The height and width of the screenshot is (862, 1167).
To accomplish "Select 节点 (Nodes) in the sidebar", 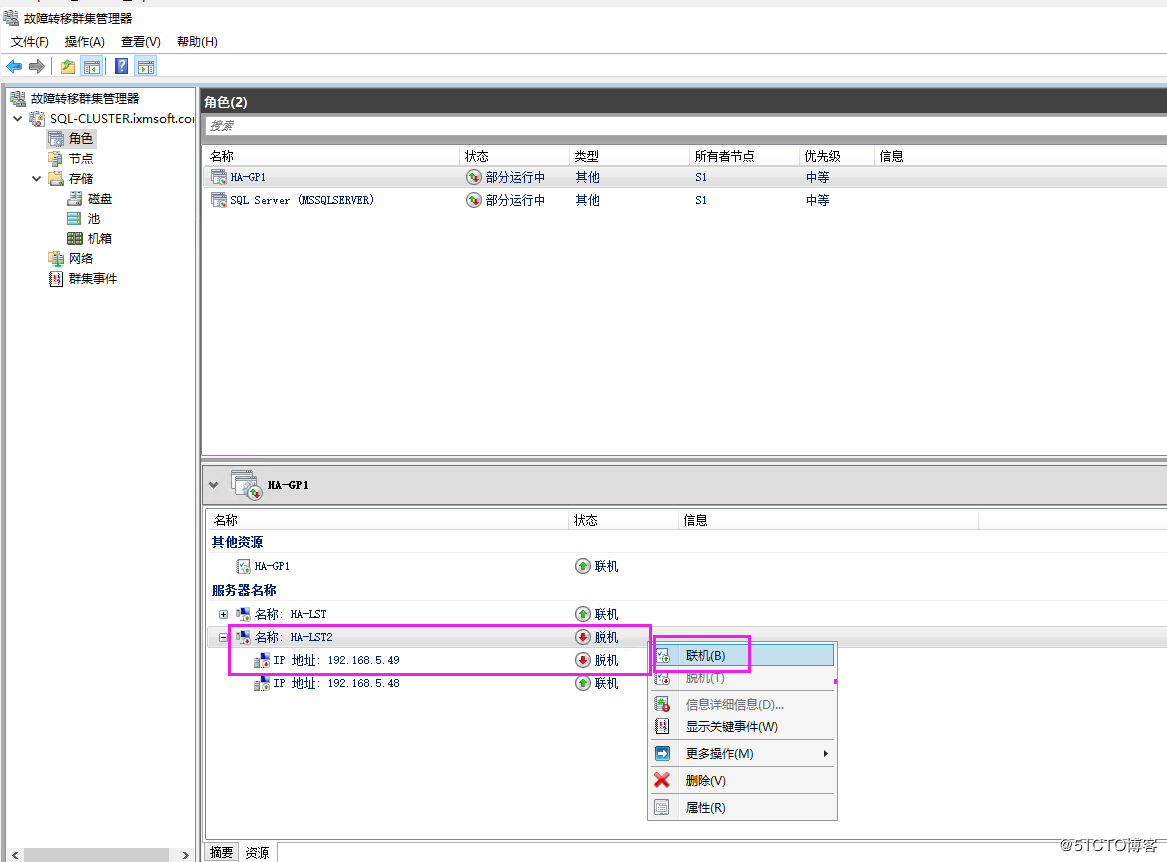I will (x=78, y=158).
